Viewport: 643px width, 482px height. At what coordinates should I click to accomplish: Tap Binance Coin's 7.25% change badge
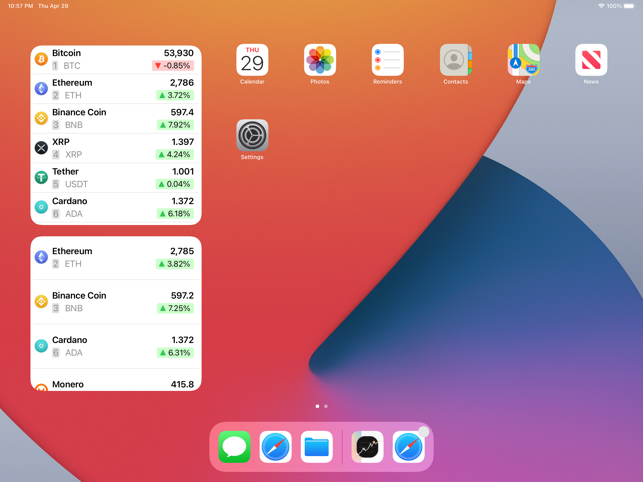tap(176, 308)
